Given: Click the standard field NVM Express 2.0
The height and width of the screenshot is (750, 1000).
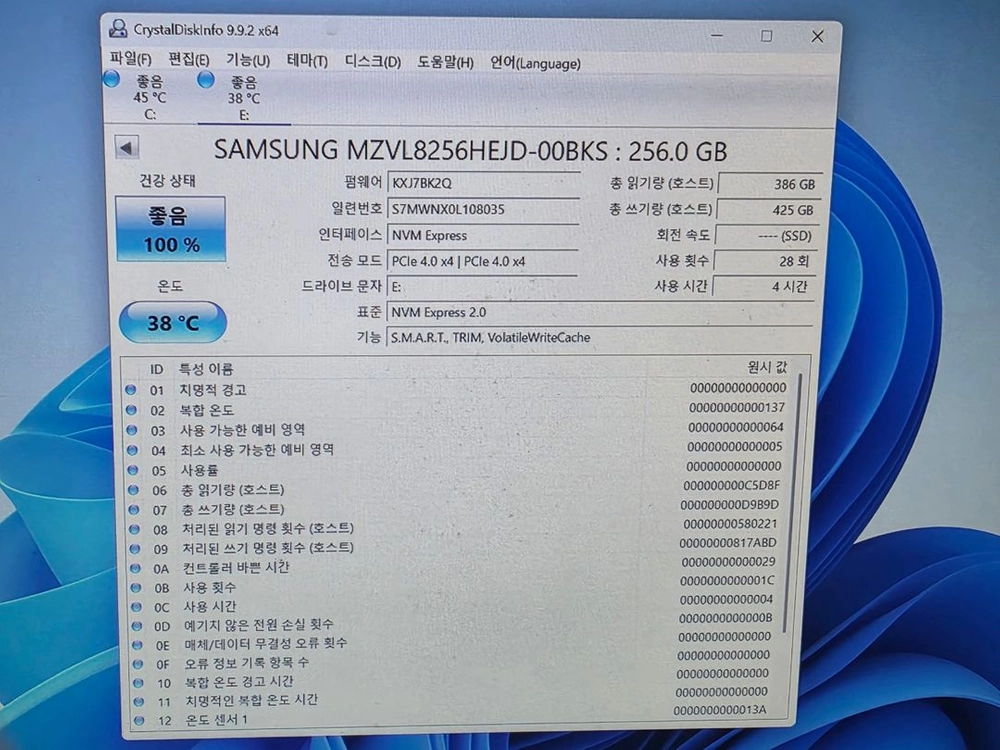Looking at the screenshot, I should (x=600, y=312).
